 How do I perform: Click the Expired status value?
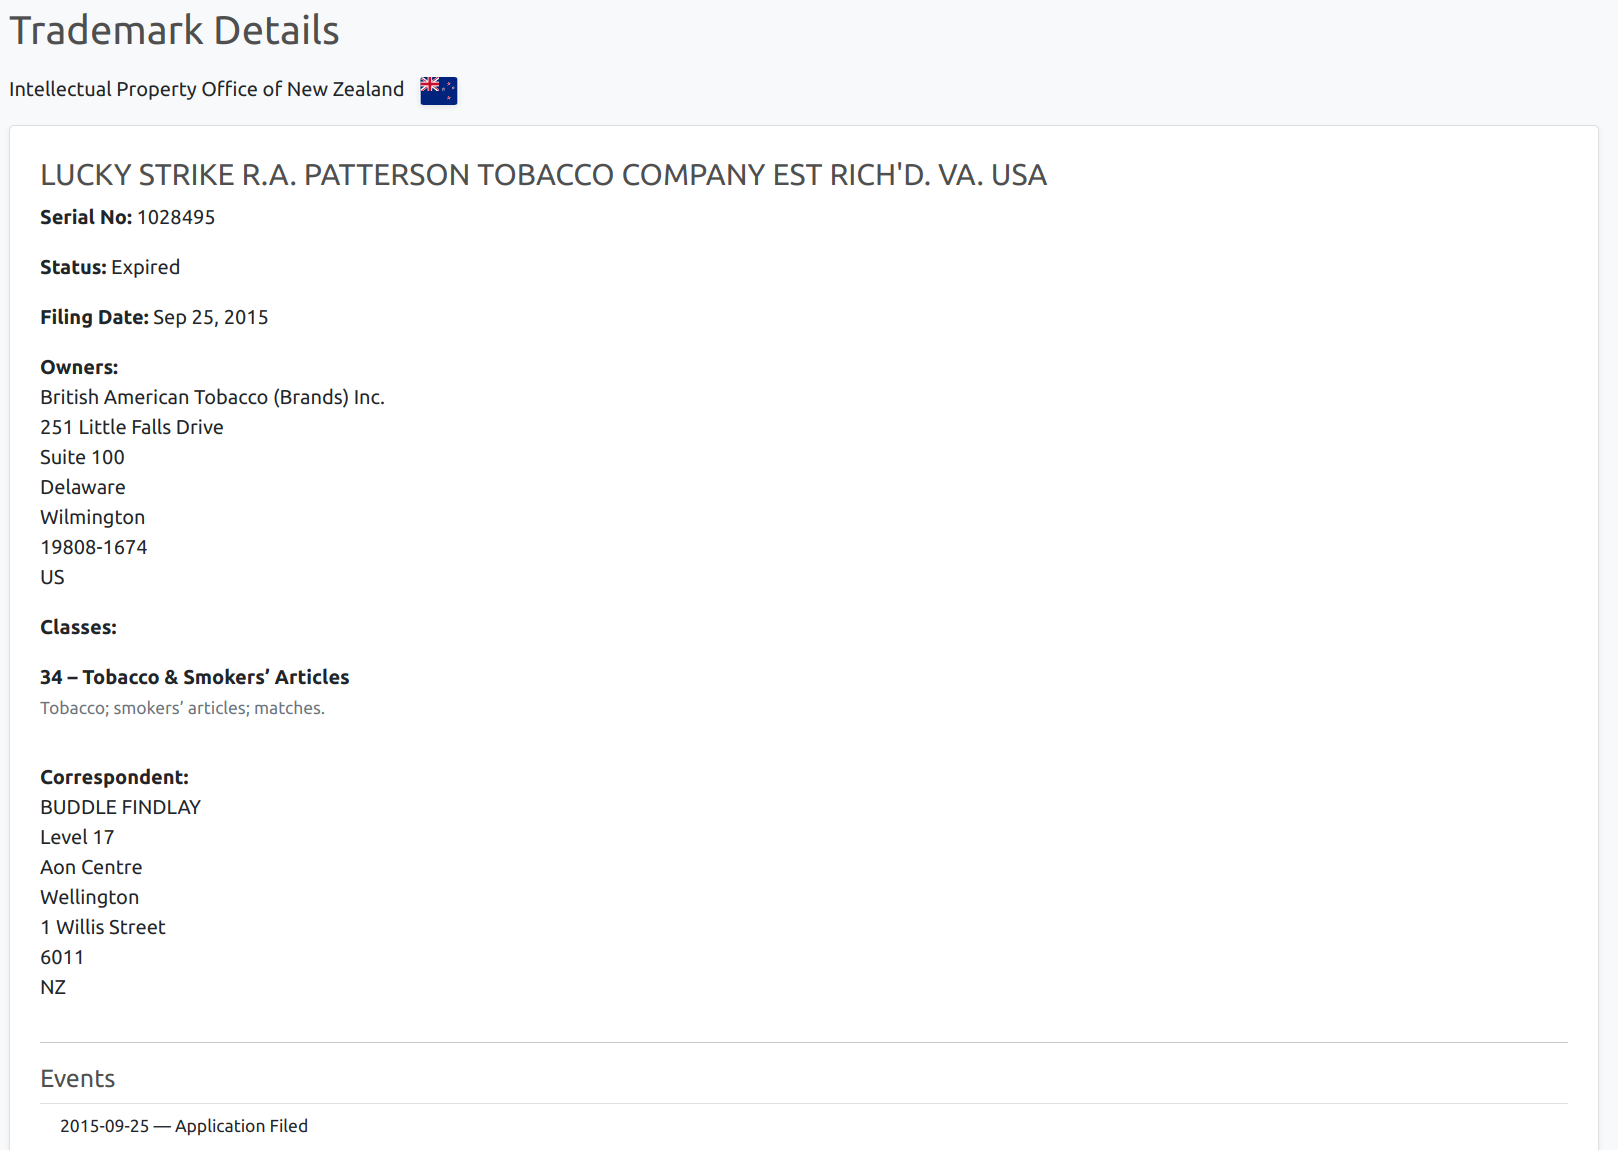click(x=145, y=267)
